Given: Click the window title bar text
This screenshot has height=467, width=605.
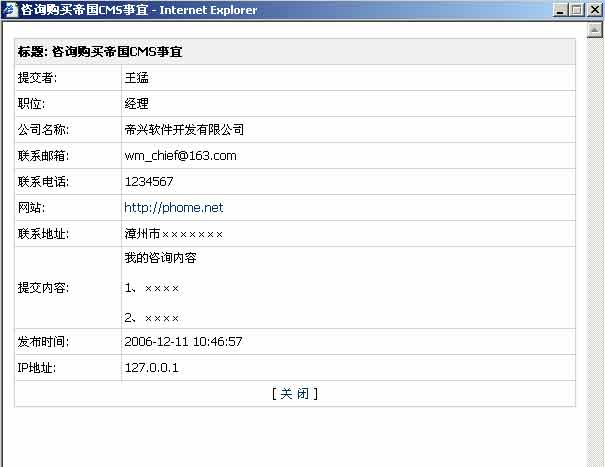Looking at the screenshot, I should (x=138, y=10).
